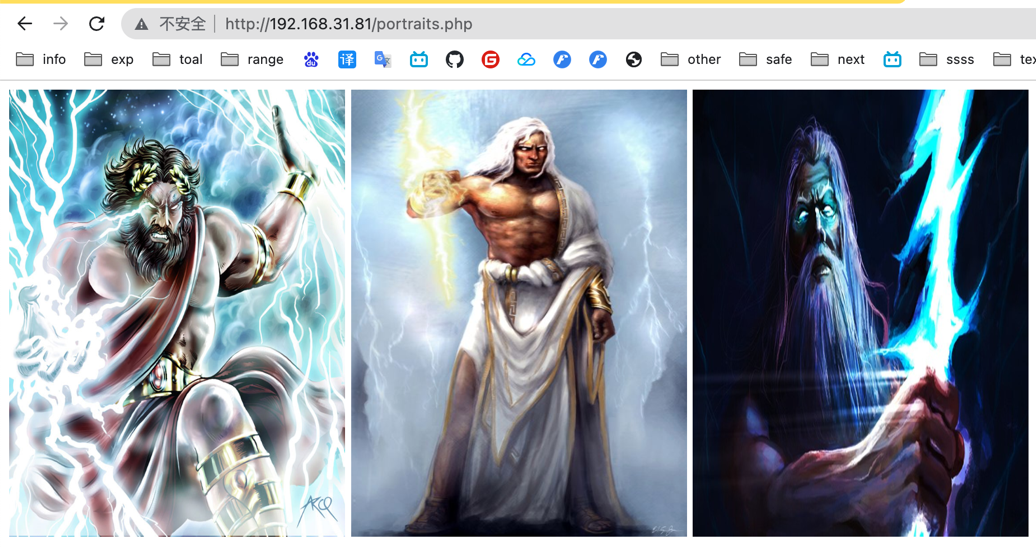Click the white-robed Zeus portrait in the middle

pyautogui.click(x=518, y=313)
